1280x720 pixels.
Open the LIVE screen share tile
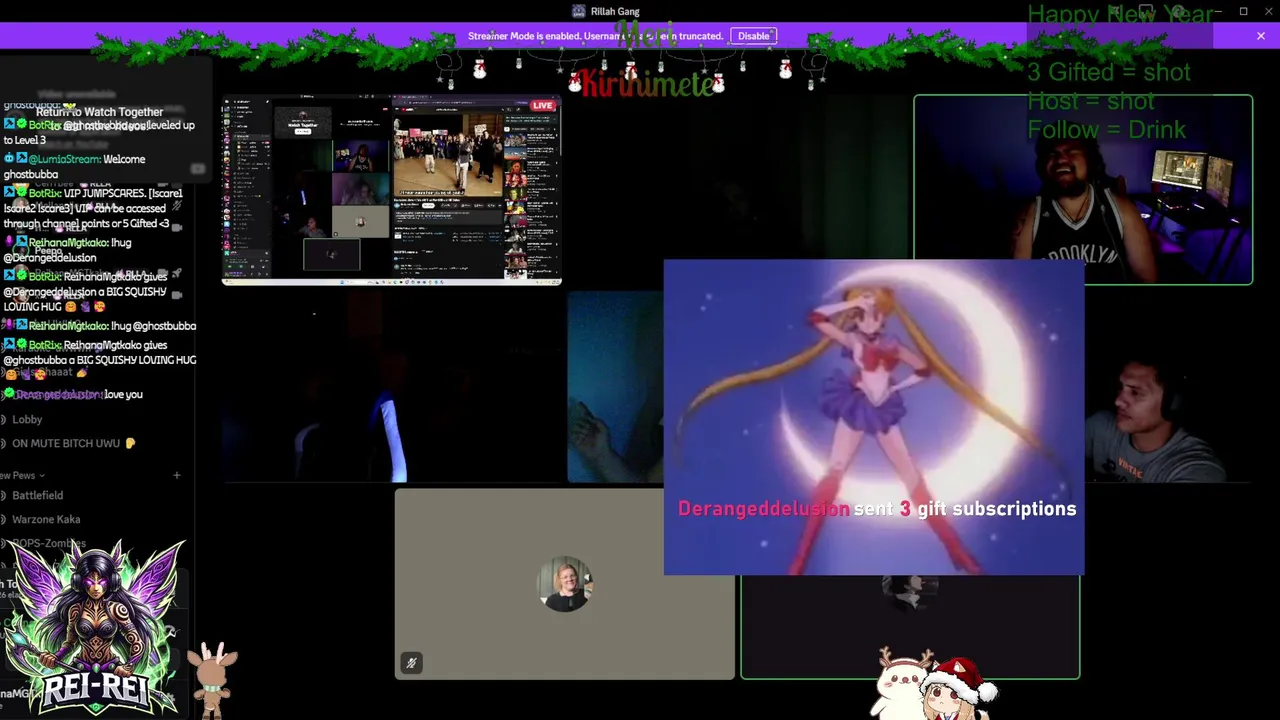point(391,190)
